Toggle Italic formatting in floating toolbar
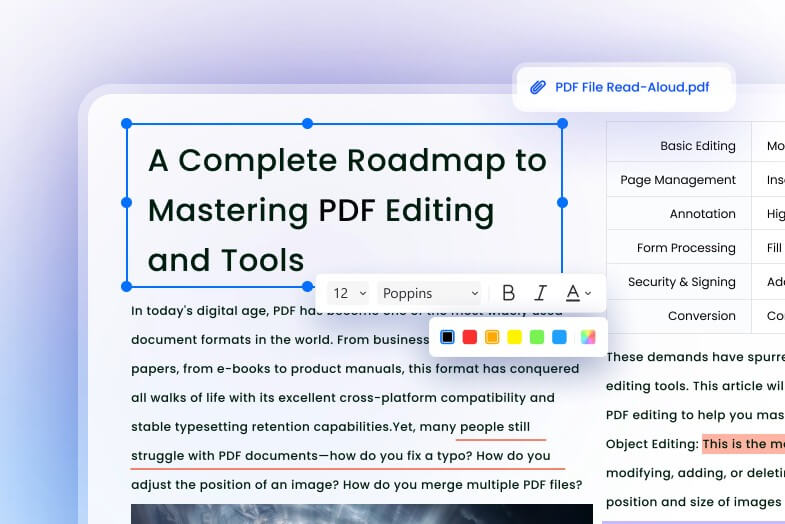Screen dimensions: 785x524 [x=540, y=293]
